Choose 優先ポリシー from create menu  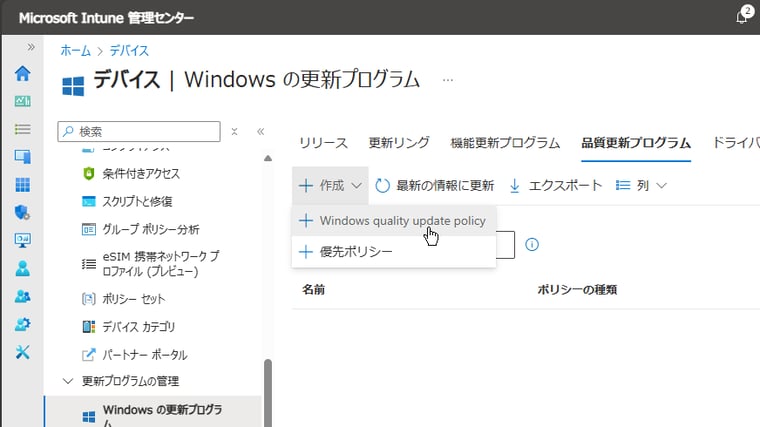click(x=394, y=252)
